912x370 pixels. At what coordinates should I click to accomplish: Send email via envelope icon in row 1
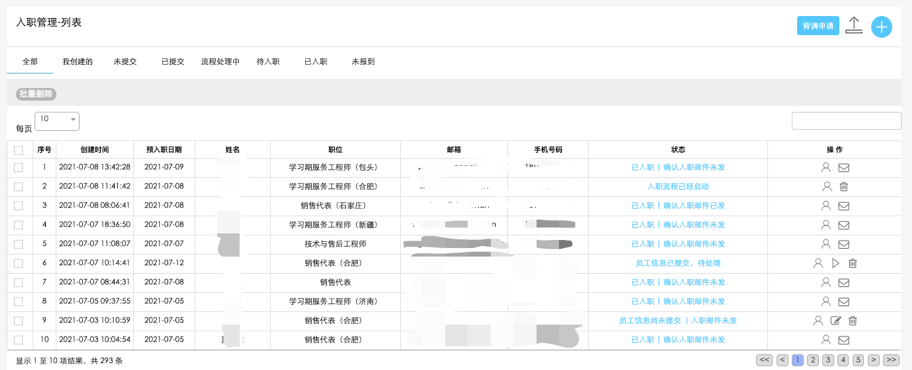click(843, 168)
